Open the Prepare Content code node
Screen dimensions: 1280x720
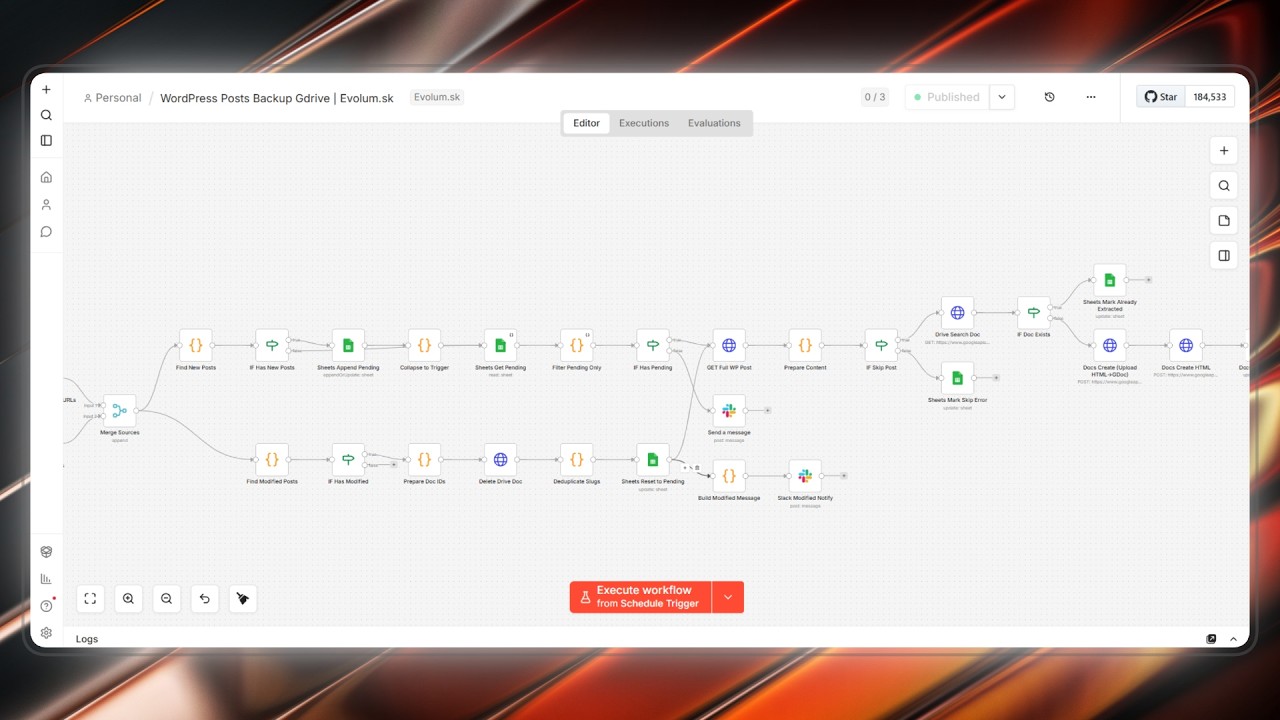(x=805, y=345)
